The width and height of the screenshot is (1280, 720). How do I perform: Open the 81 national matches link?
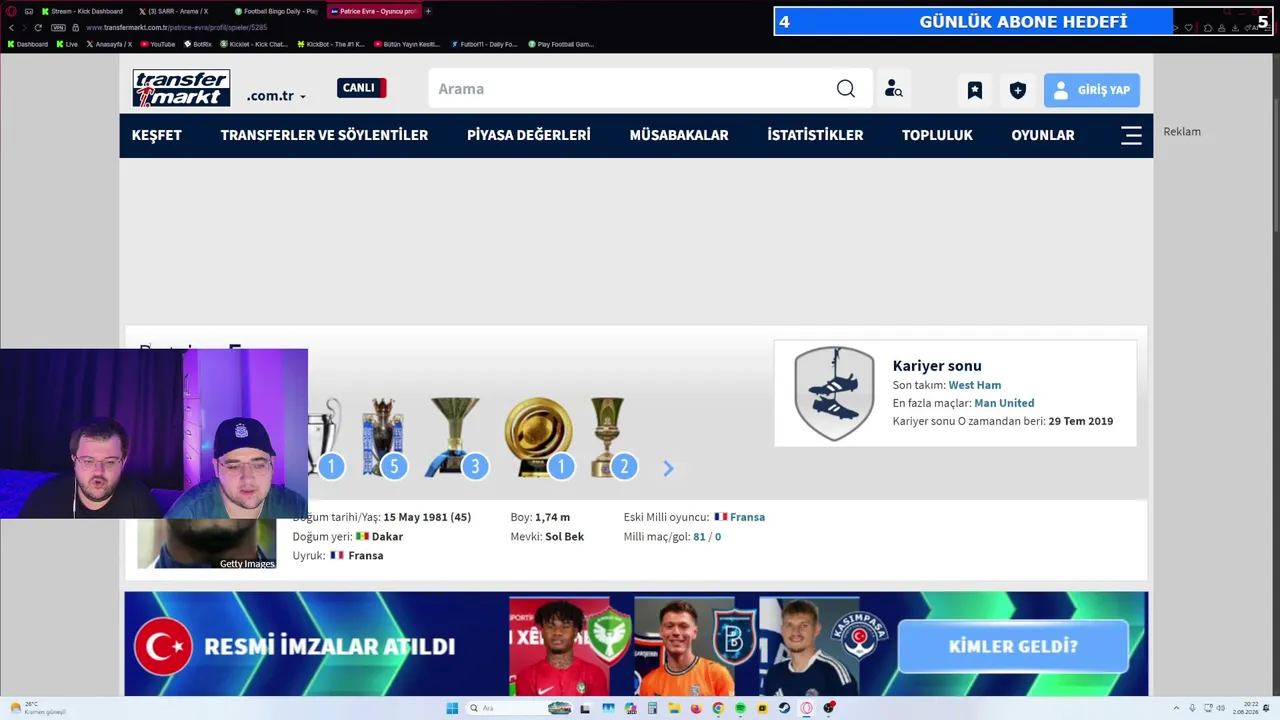pos(699,537)
